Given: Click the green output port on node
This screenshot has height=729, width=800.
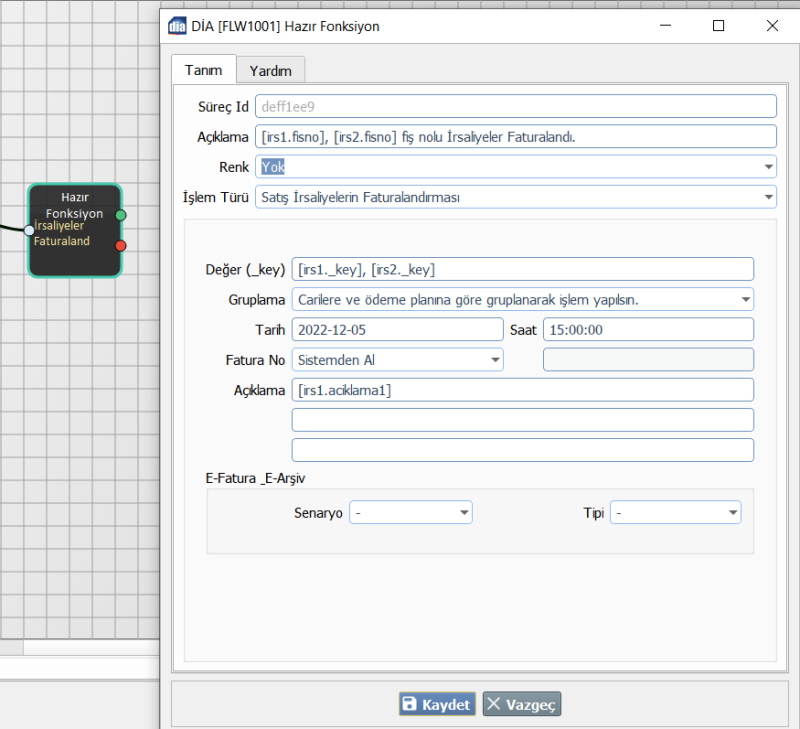Looking at the screenshot, I should pyautogui.click(x=121, y=215).
